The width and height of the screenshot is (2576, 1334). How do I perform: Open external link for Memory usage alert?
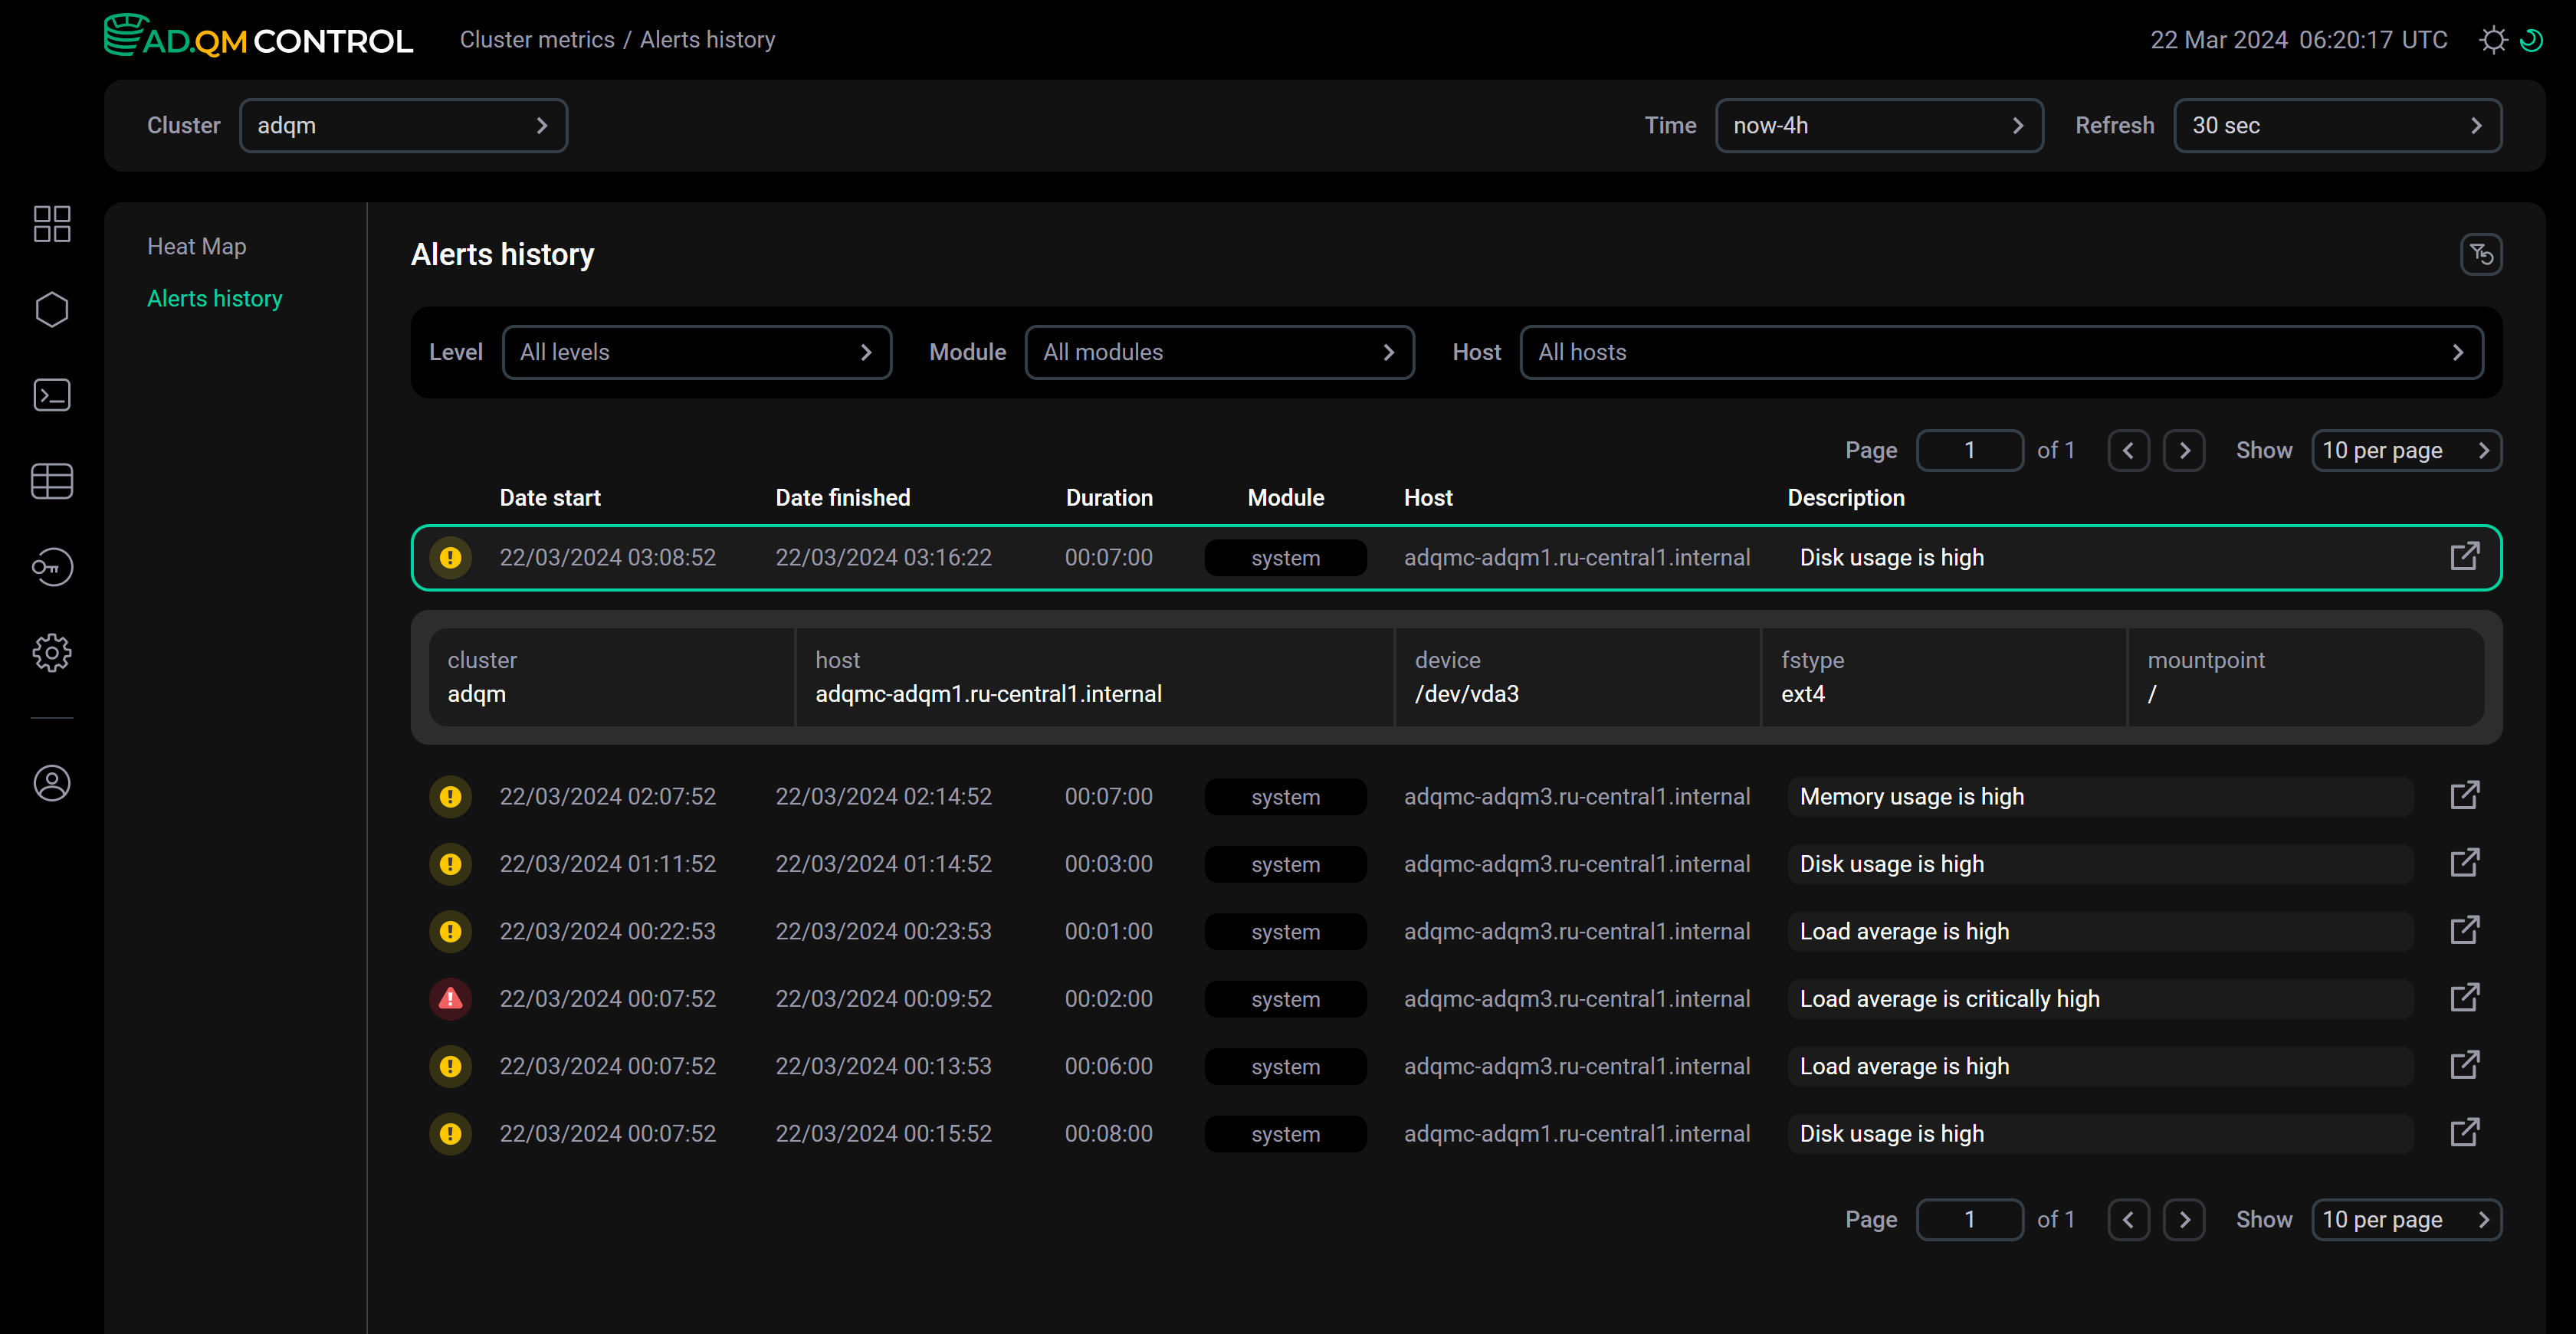coord(2464,796)
